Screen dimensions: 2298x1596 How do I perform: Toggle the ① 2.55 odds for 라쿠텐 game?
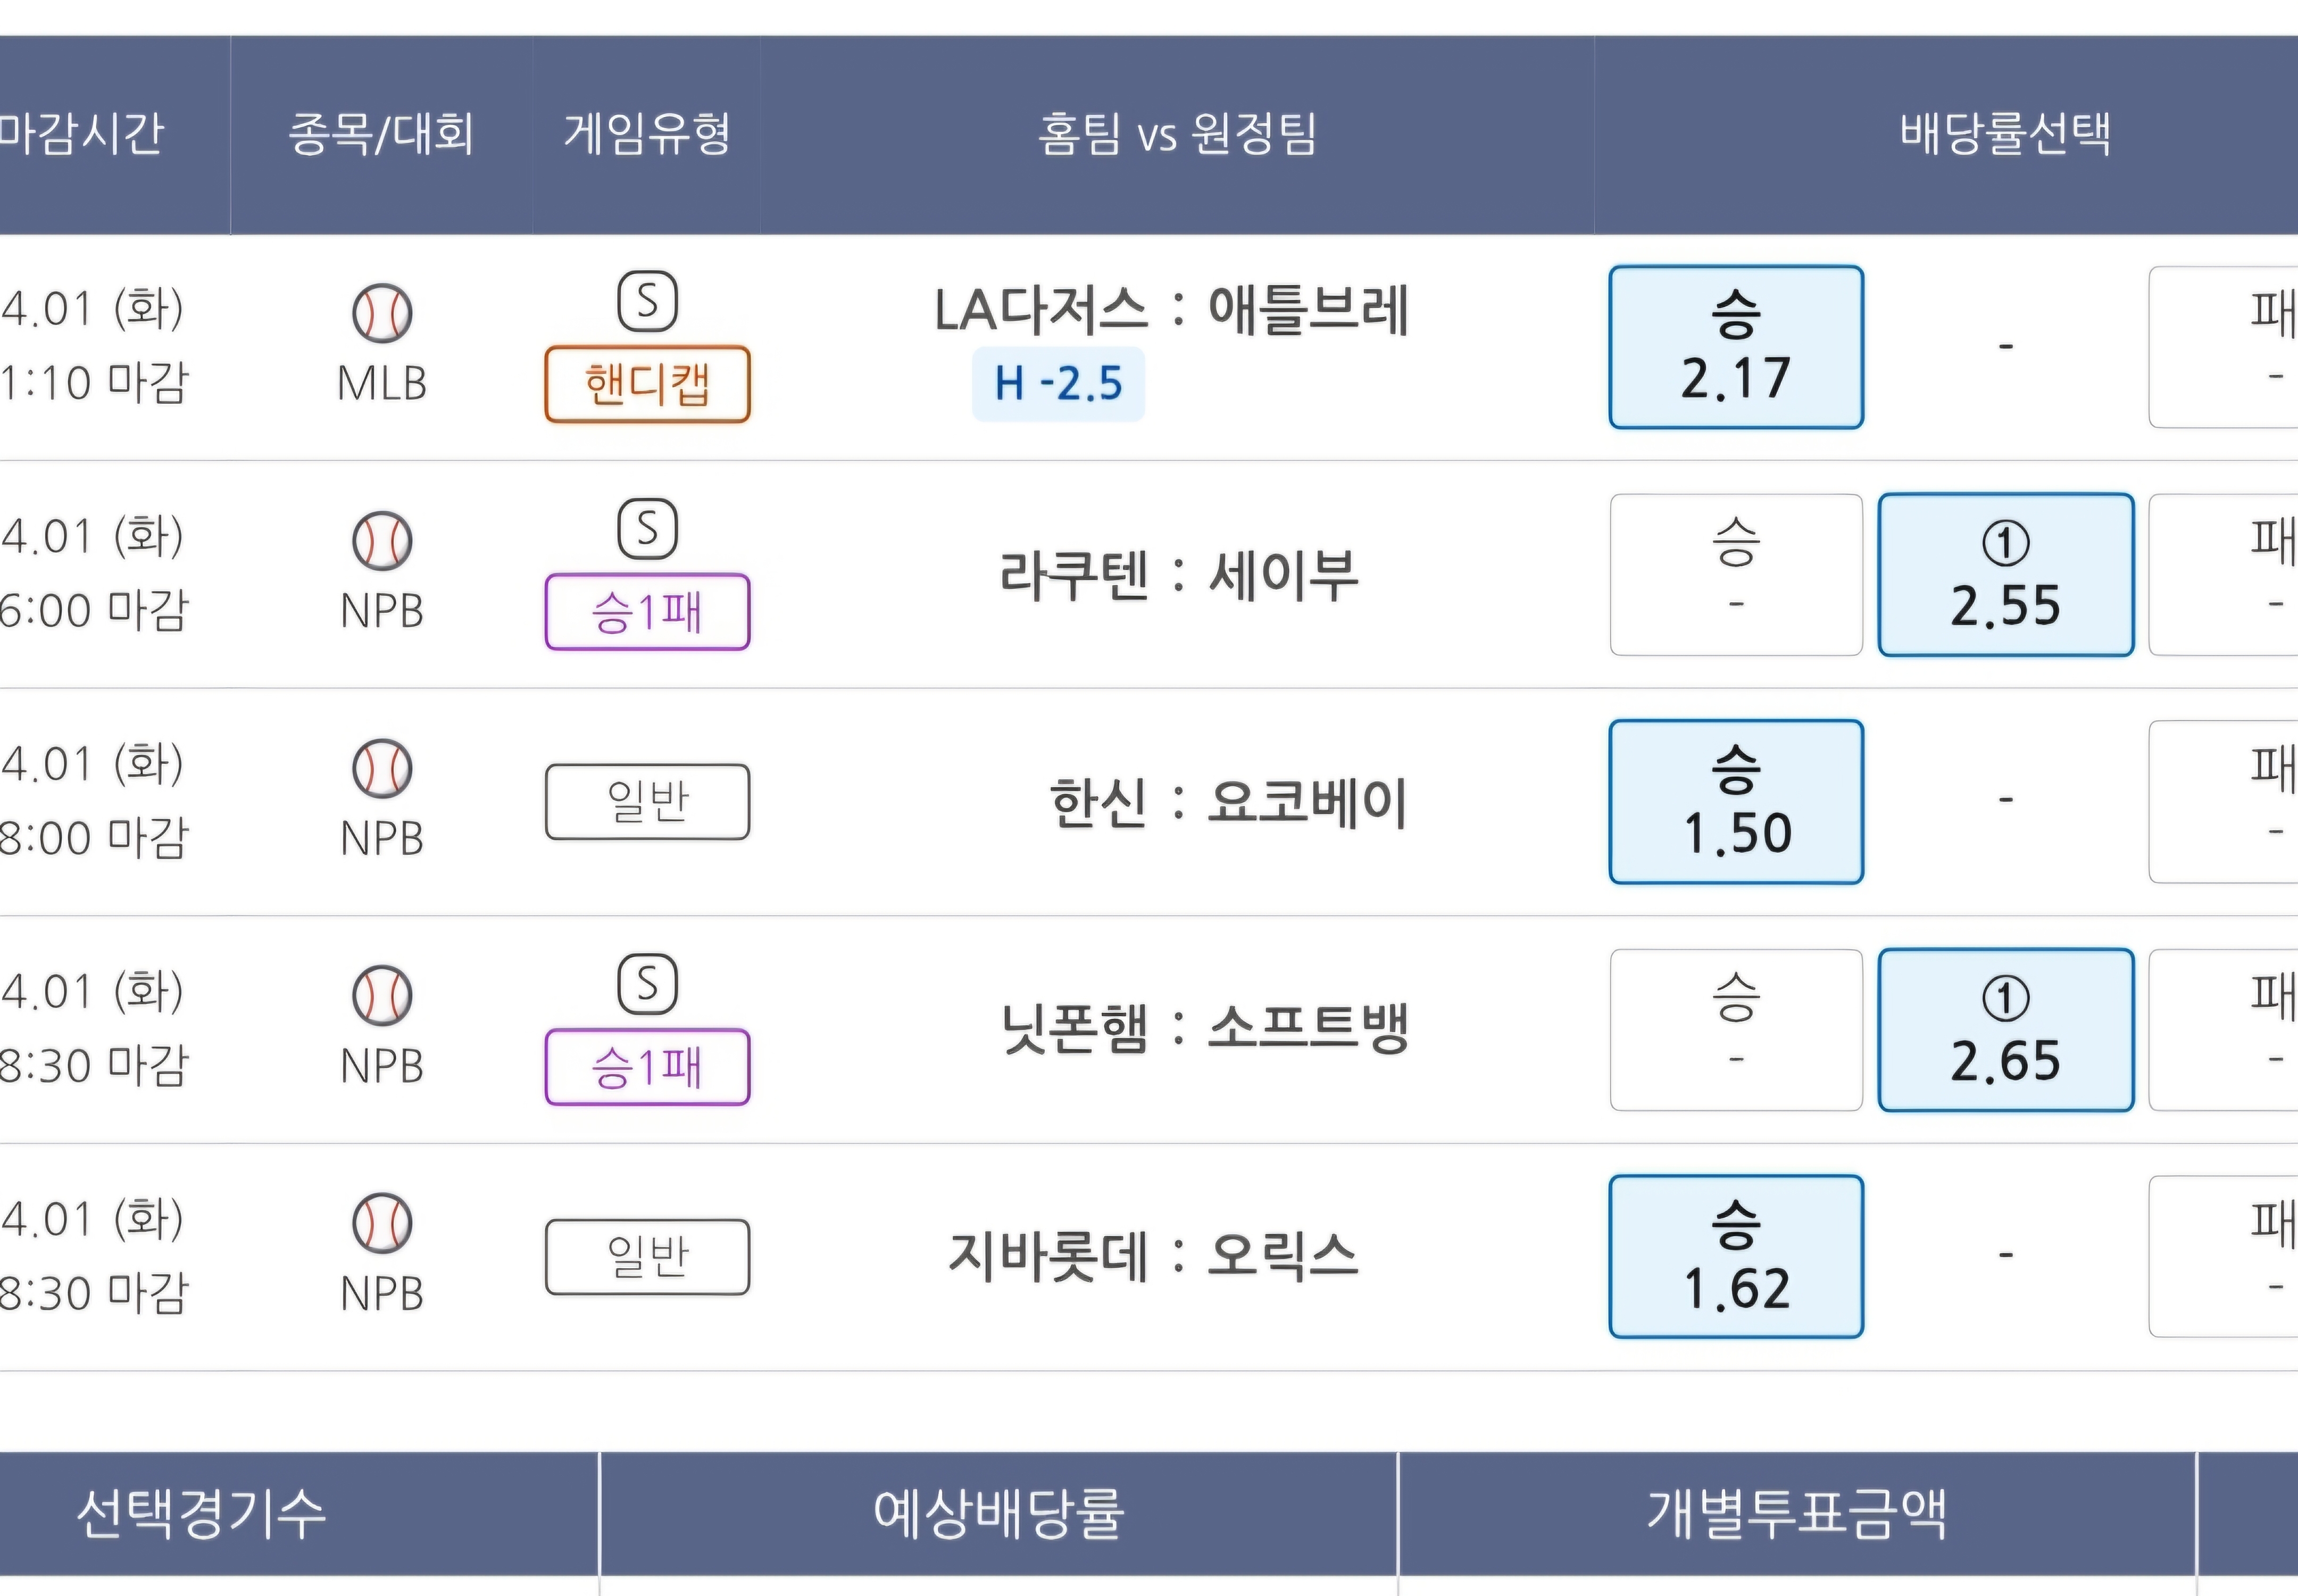click(2006, 575)
